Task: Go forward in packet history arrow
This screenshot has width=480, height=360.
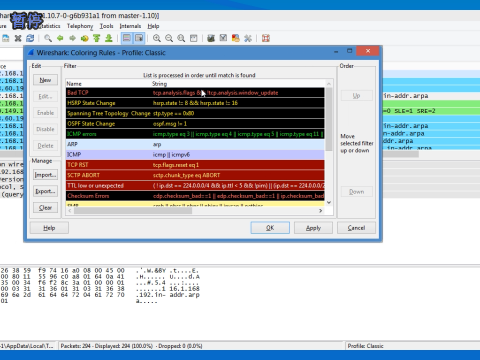Action: 72,38
